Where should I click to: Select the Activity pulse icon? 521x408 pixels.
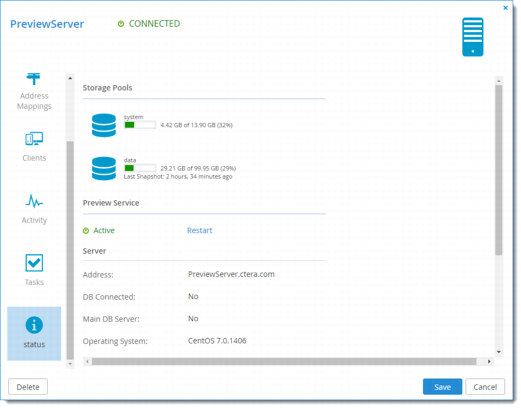[x=34, y=201]
